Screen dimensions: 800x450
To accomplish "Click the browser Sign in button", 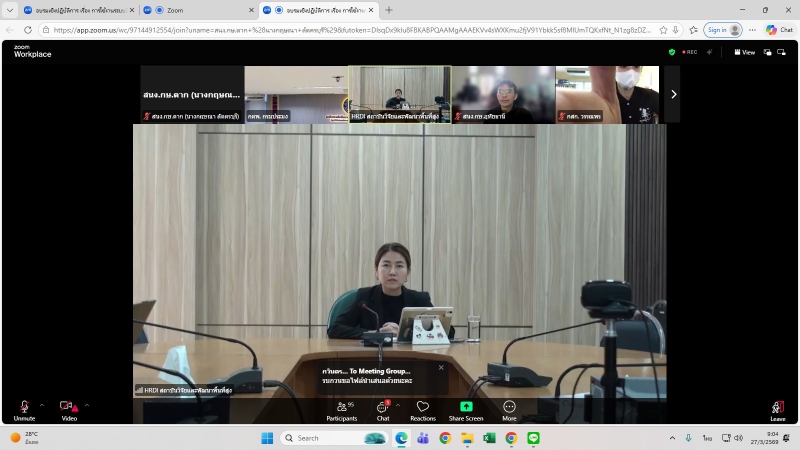I will (717, 30).
